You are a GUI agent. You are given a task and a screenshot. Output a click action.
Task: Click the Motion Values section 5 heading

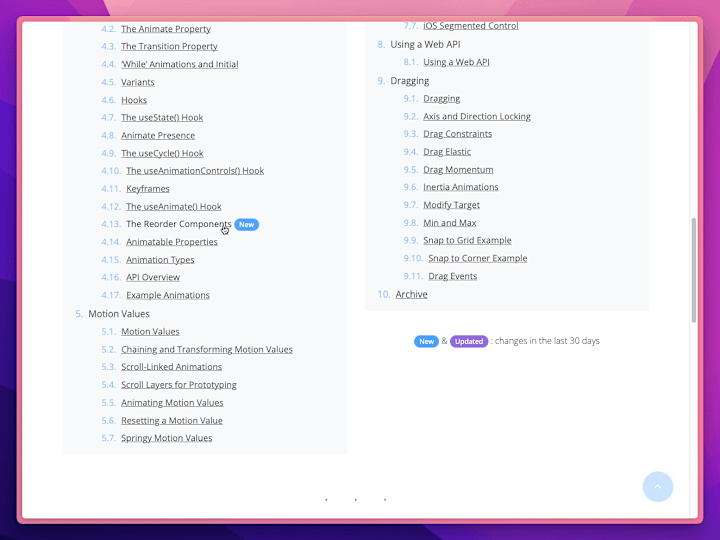pyautogui.click(x=119, y=314)
